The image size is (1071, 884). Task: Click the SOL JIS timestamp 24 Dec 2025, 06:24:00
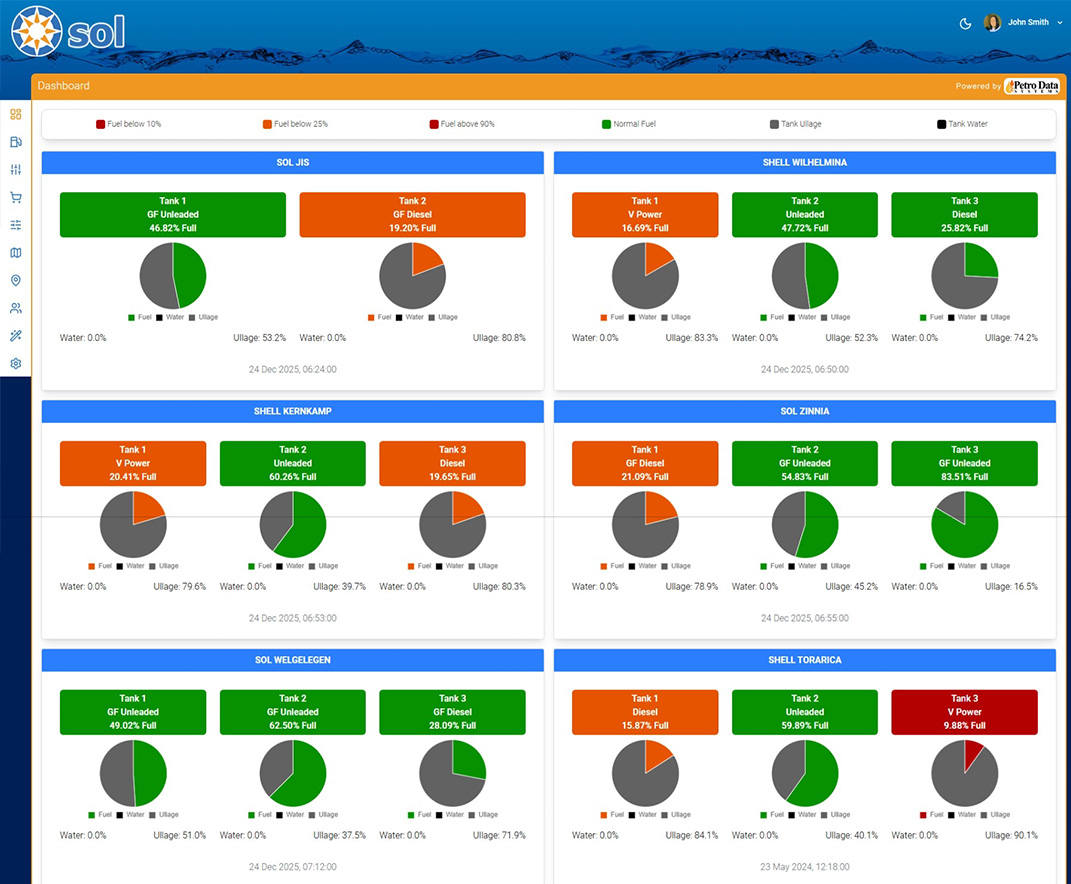click(292, 370)
